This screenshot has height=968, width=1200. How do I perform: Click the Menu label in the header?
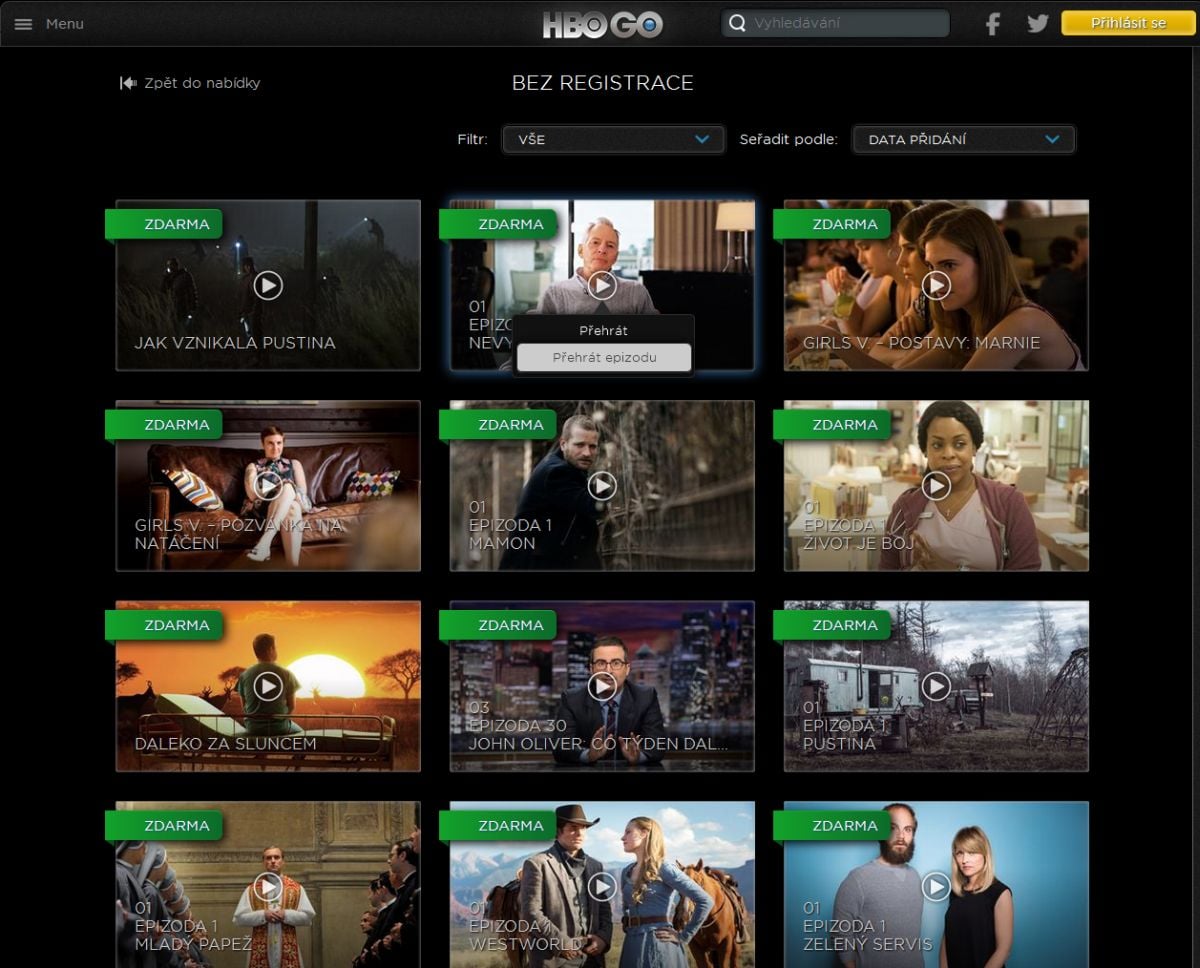[65, 24]
